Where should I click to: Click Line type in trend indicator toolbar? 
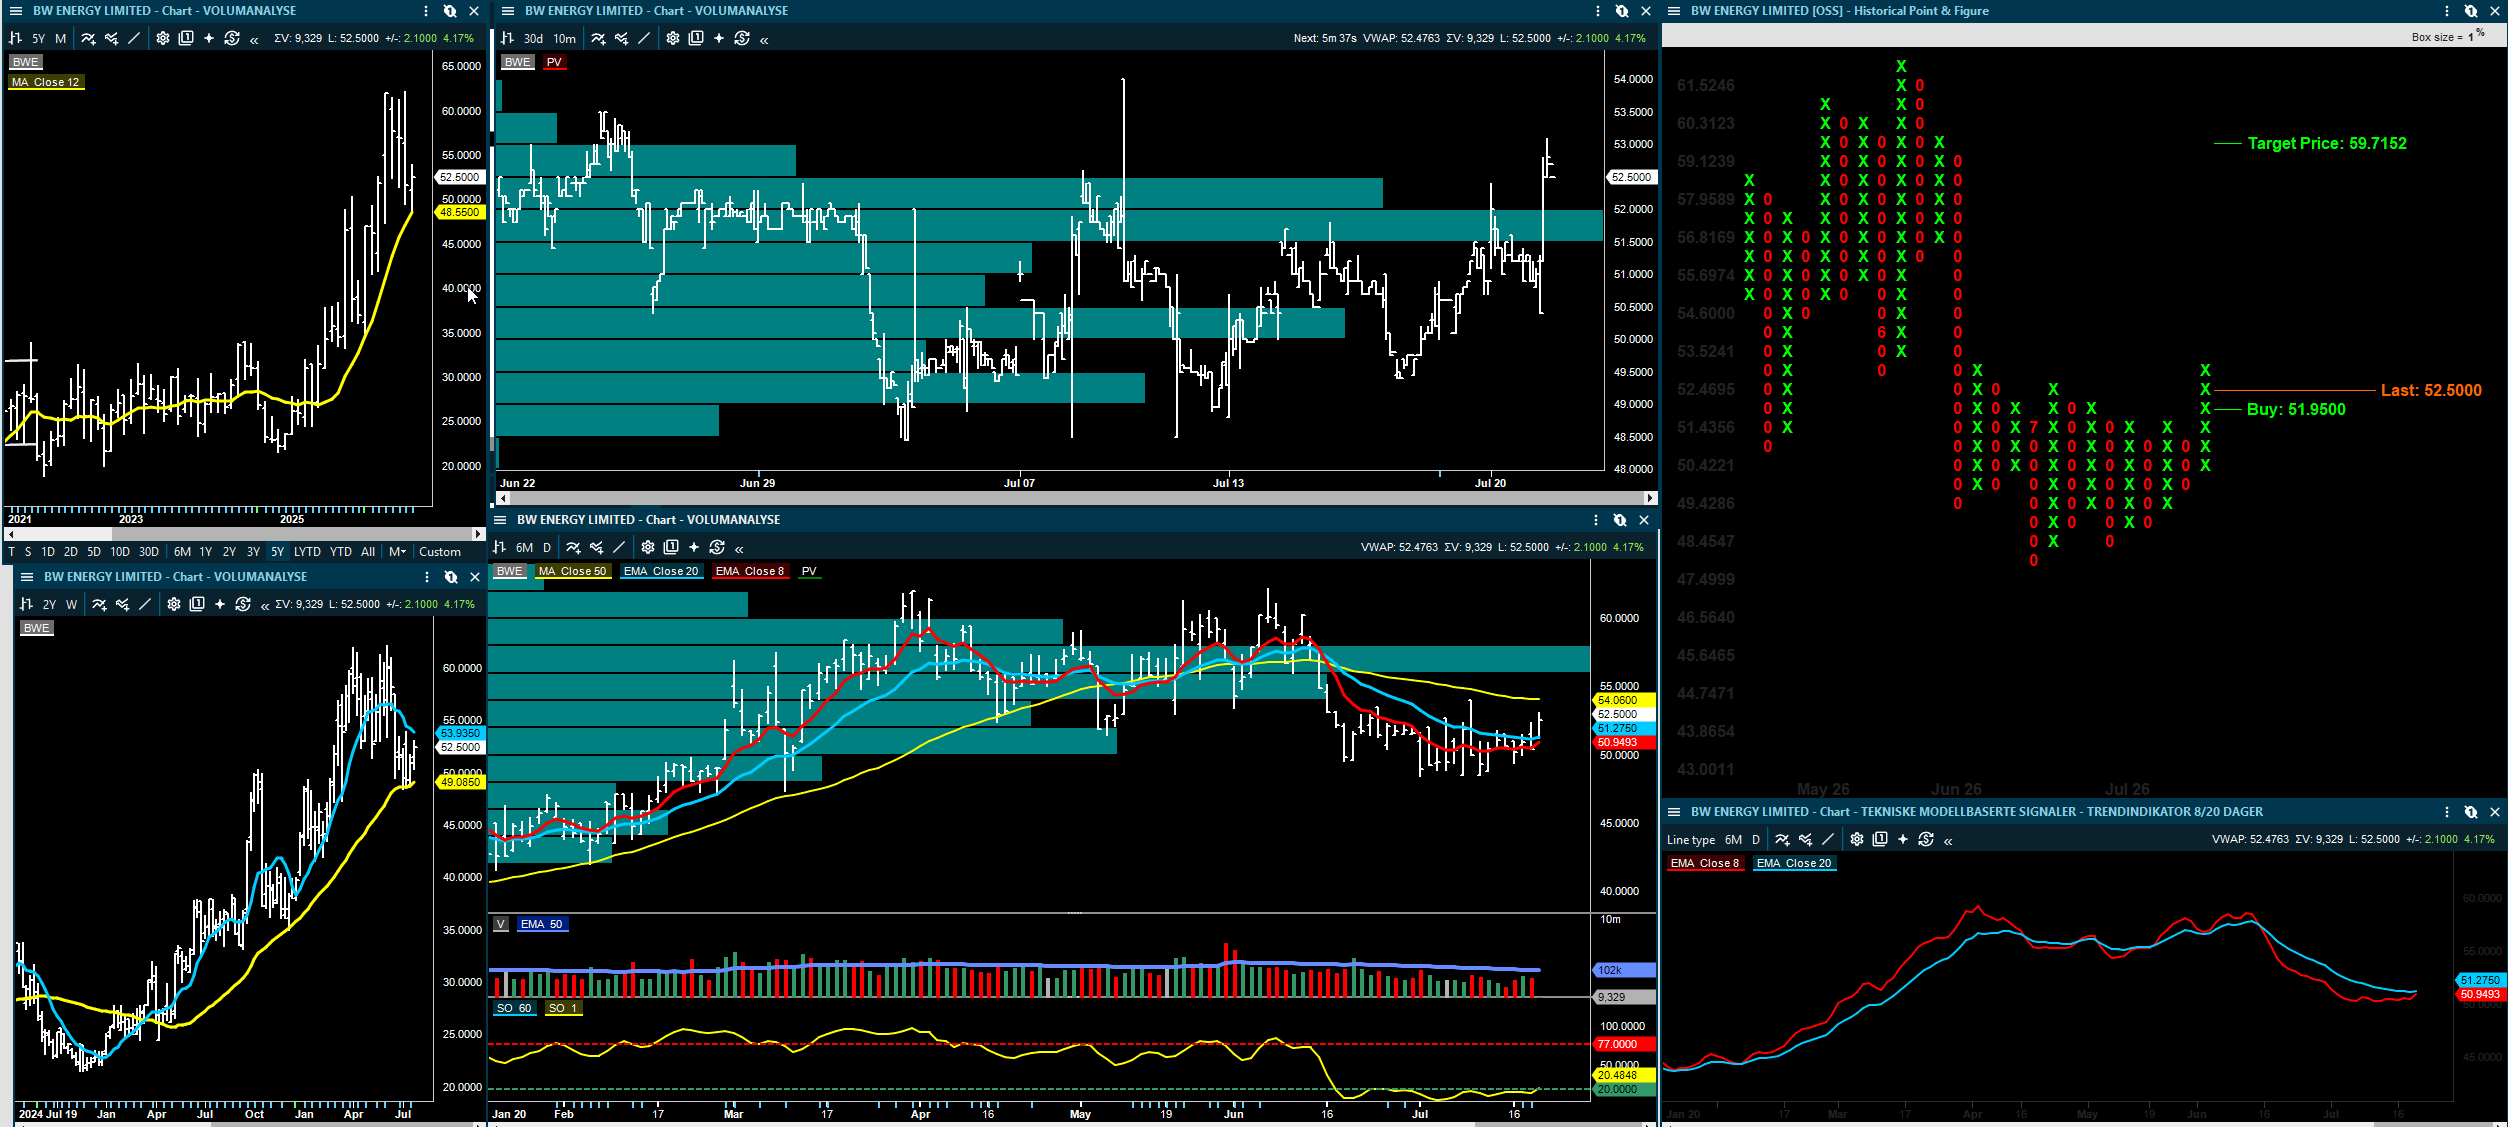(1691, 840)
